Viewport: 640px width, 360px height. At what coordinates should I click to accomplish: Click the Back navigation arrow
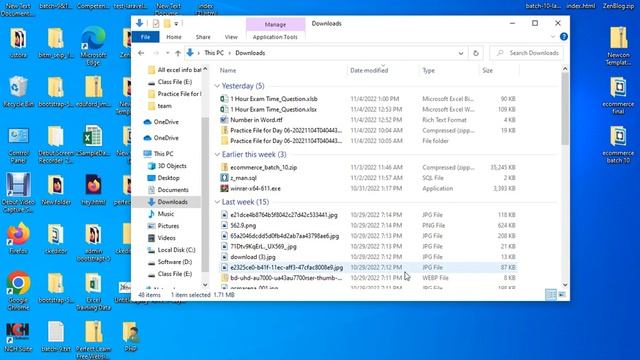click(141, 53)
